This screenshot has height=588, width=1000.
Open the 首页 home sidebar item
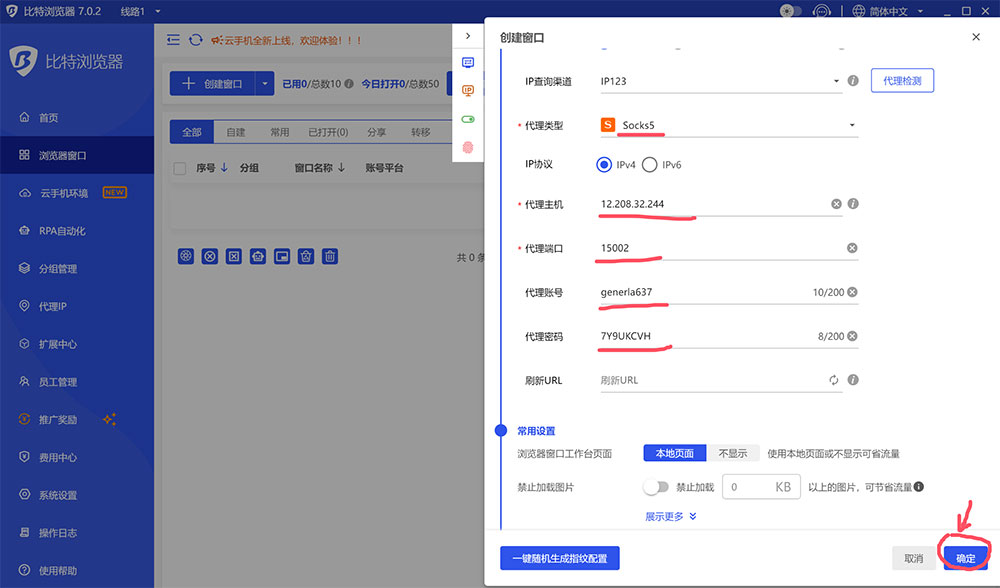pos(77,117)
